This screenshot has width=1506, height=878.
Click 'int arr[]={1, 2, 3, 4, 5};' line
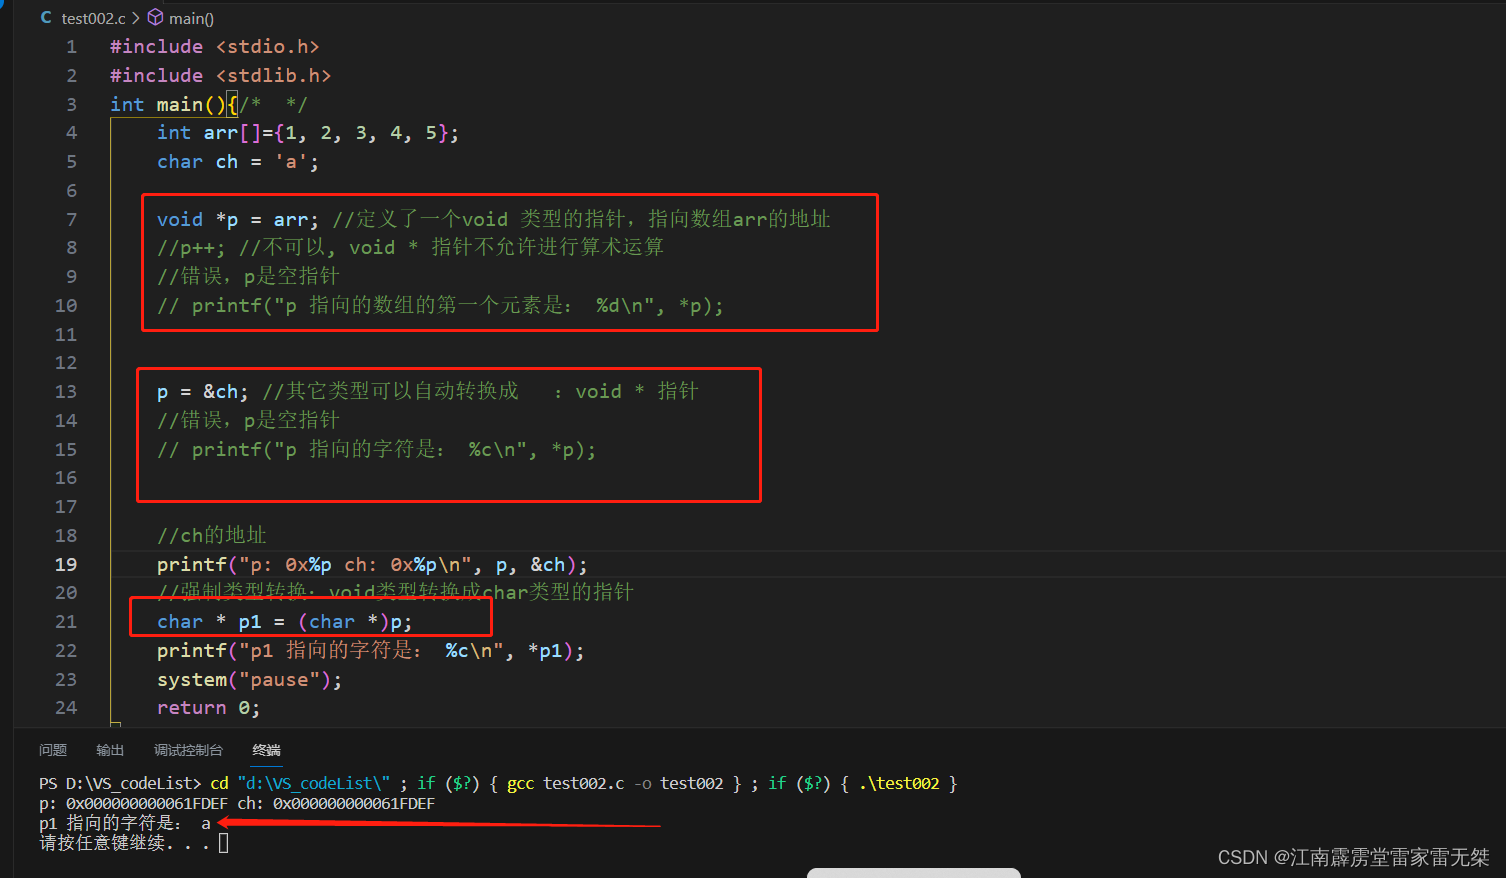pos(308,133)
